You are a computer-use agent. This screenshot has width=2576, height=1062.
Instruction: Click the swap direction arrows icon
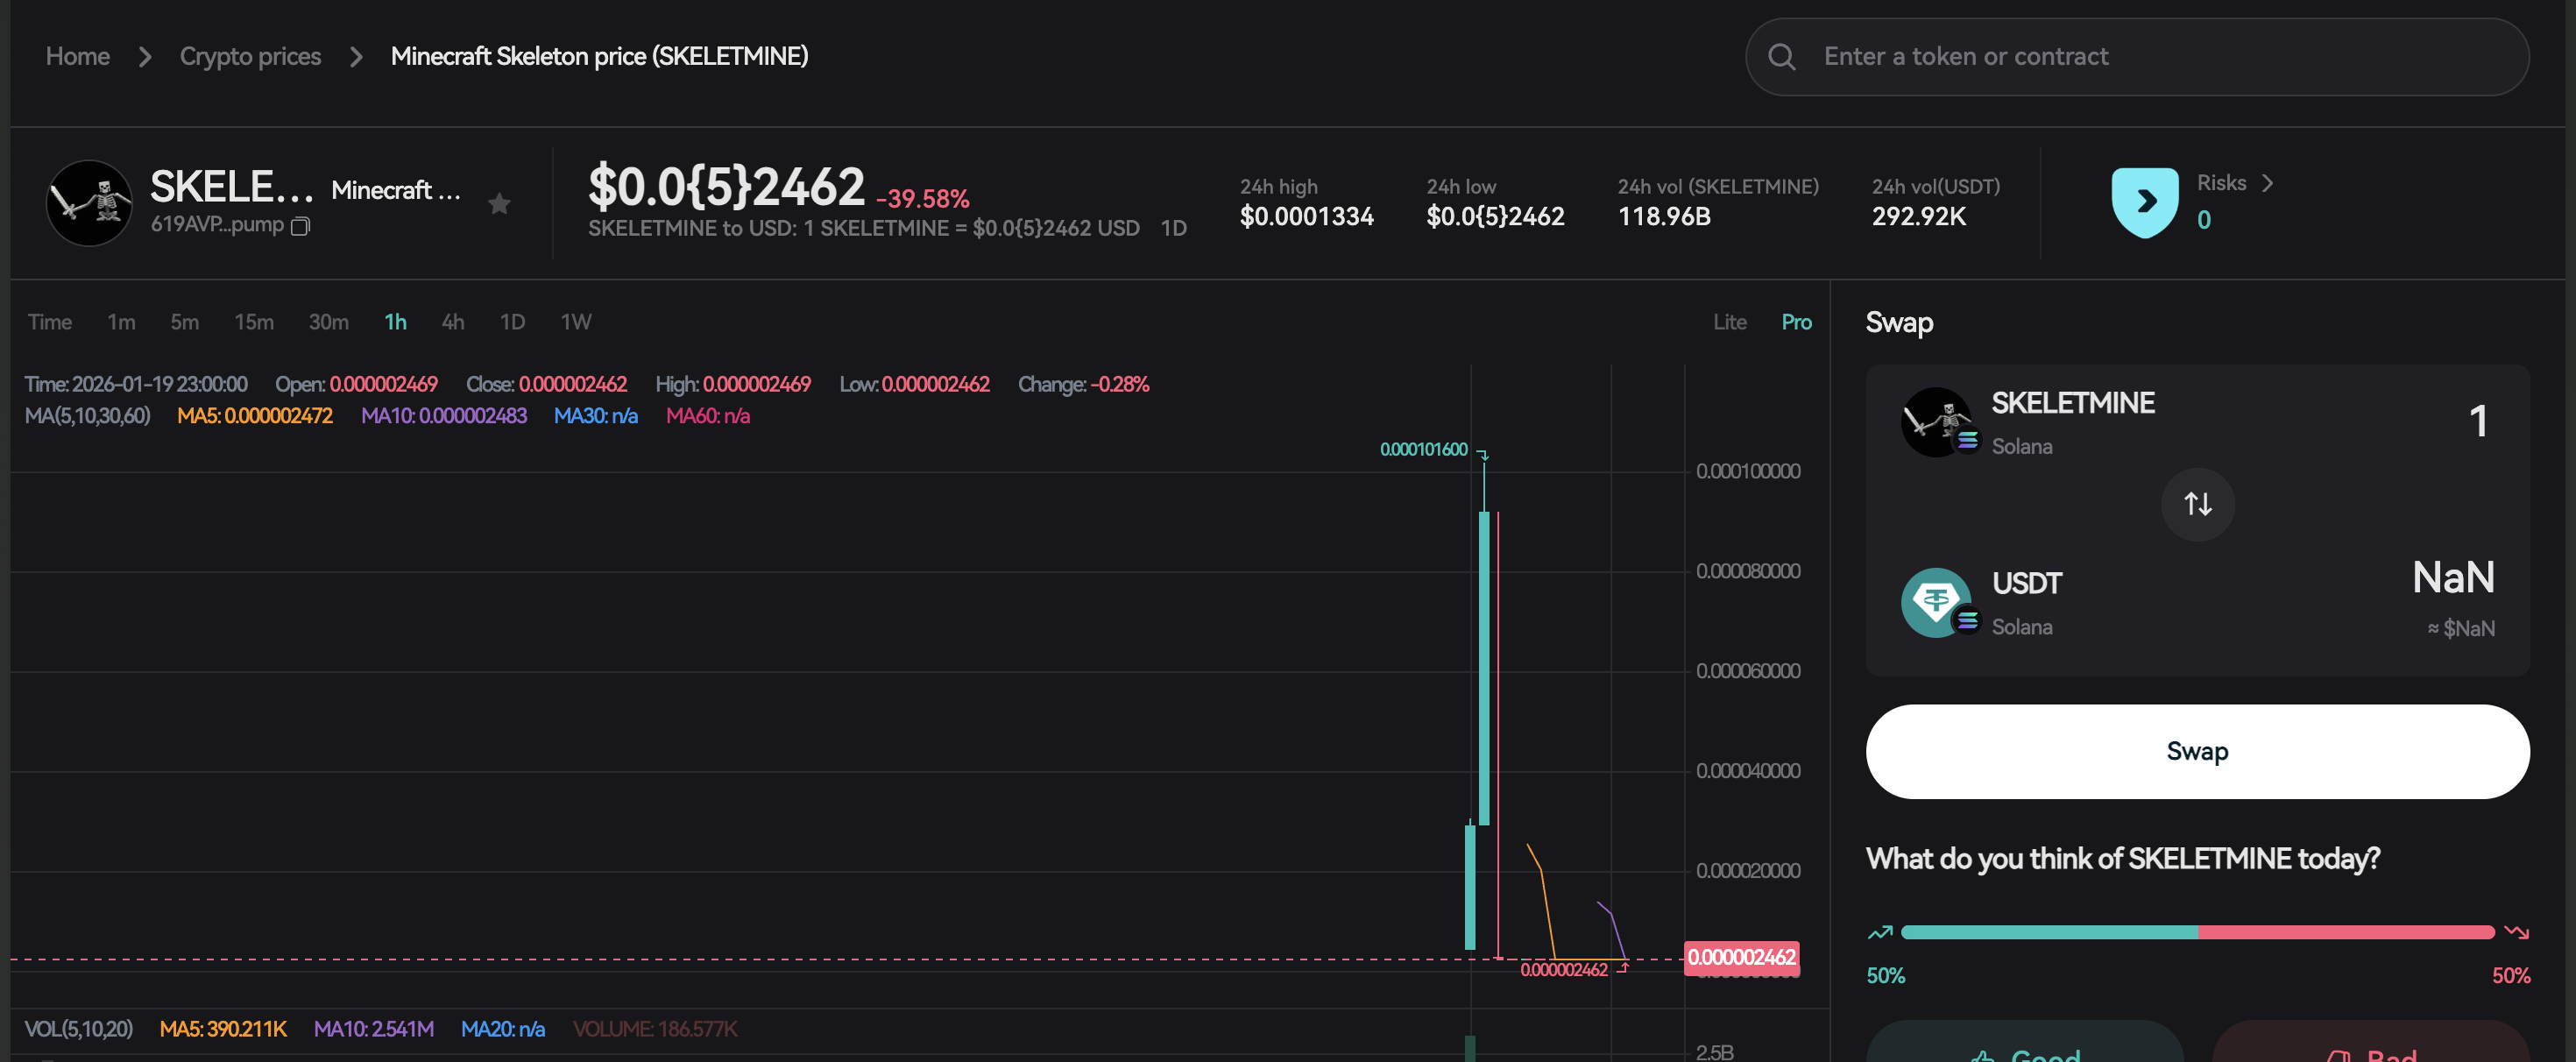pyautogui.click(x=2197, y=504)
